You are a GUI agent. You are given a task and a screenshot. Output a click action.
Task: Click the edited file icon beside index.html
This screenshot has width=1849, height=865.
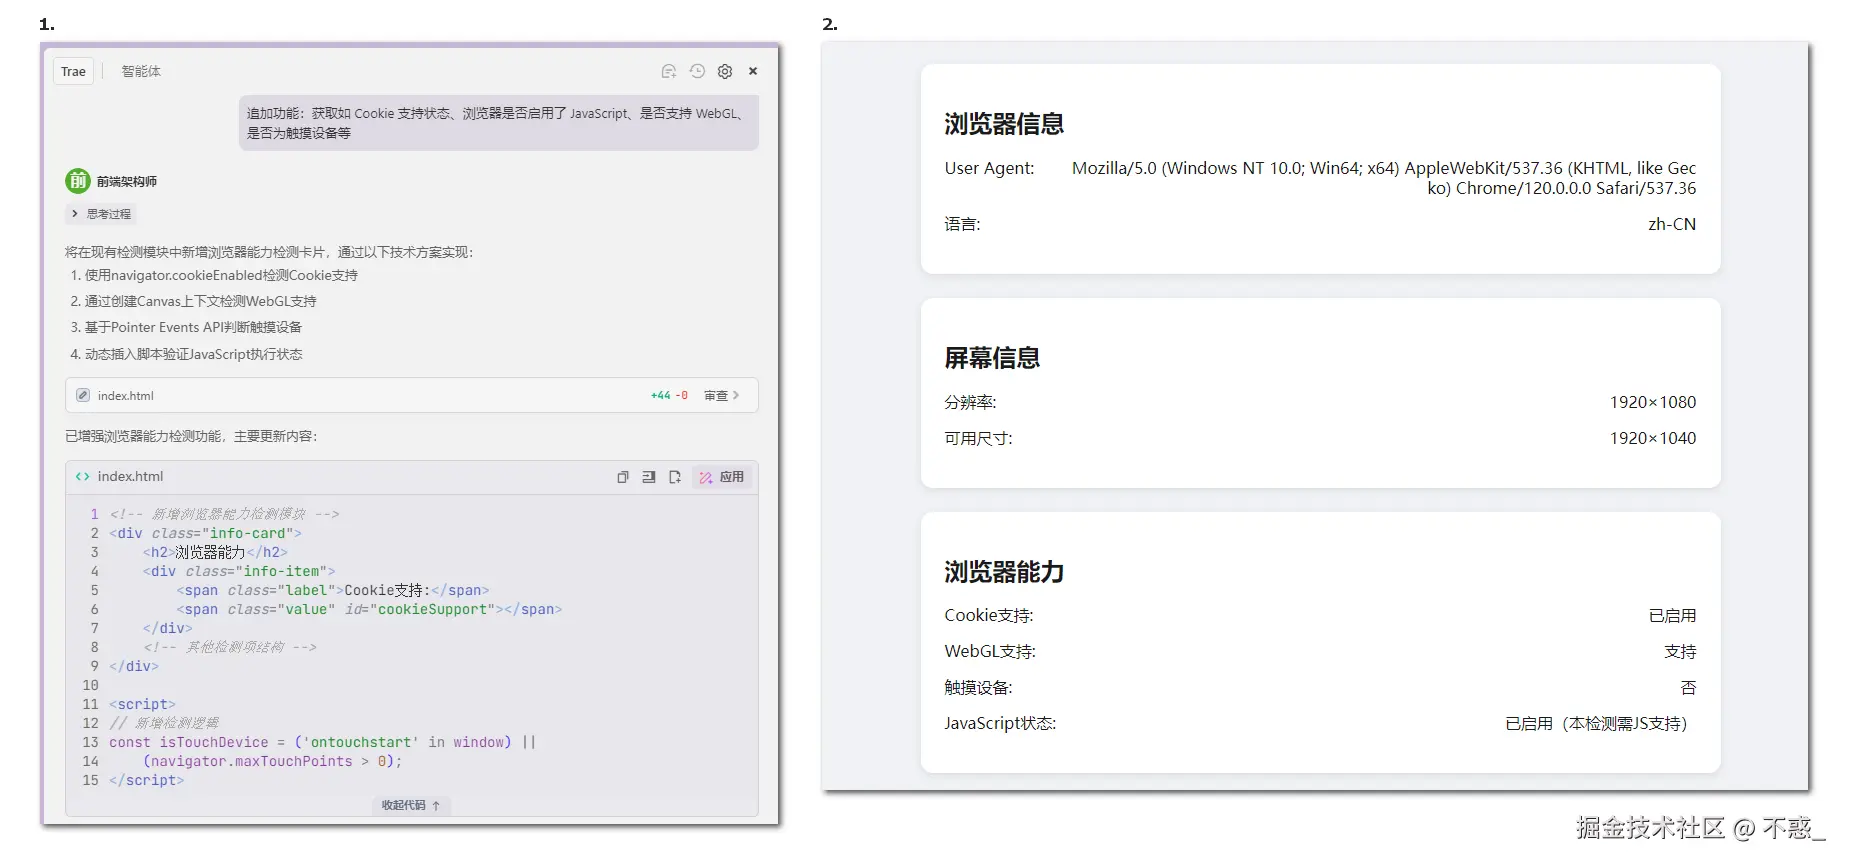[83, 395]
